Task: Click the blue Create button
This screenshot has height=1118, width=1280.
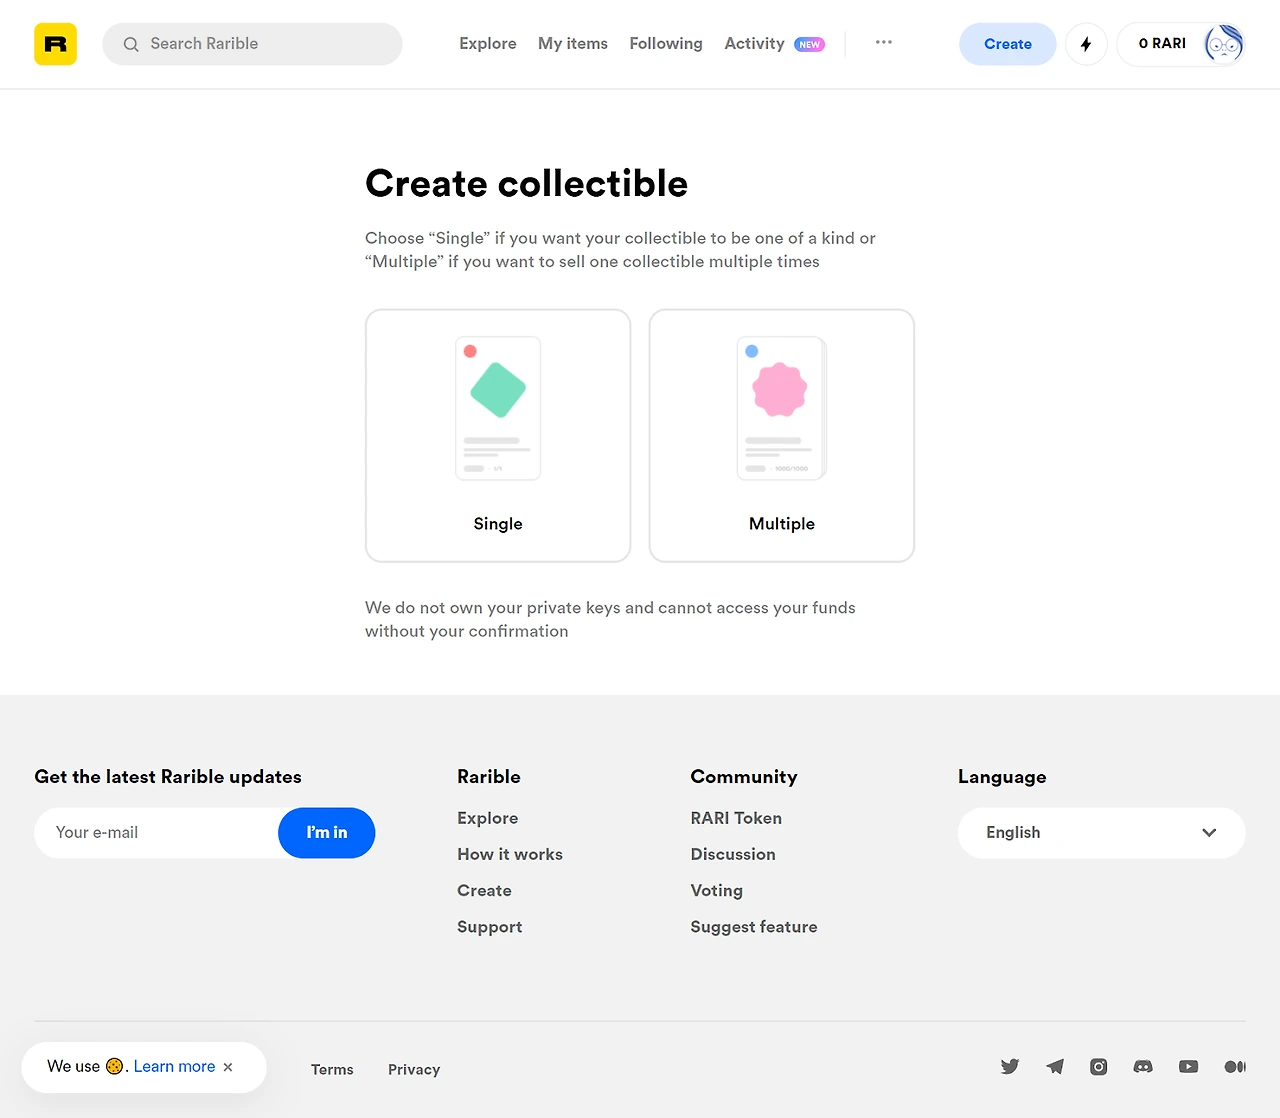Action: (1008, 44)
